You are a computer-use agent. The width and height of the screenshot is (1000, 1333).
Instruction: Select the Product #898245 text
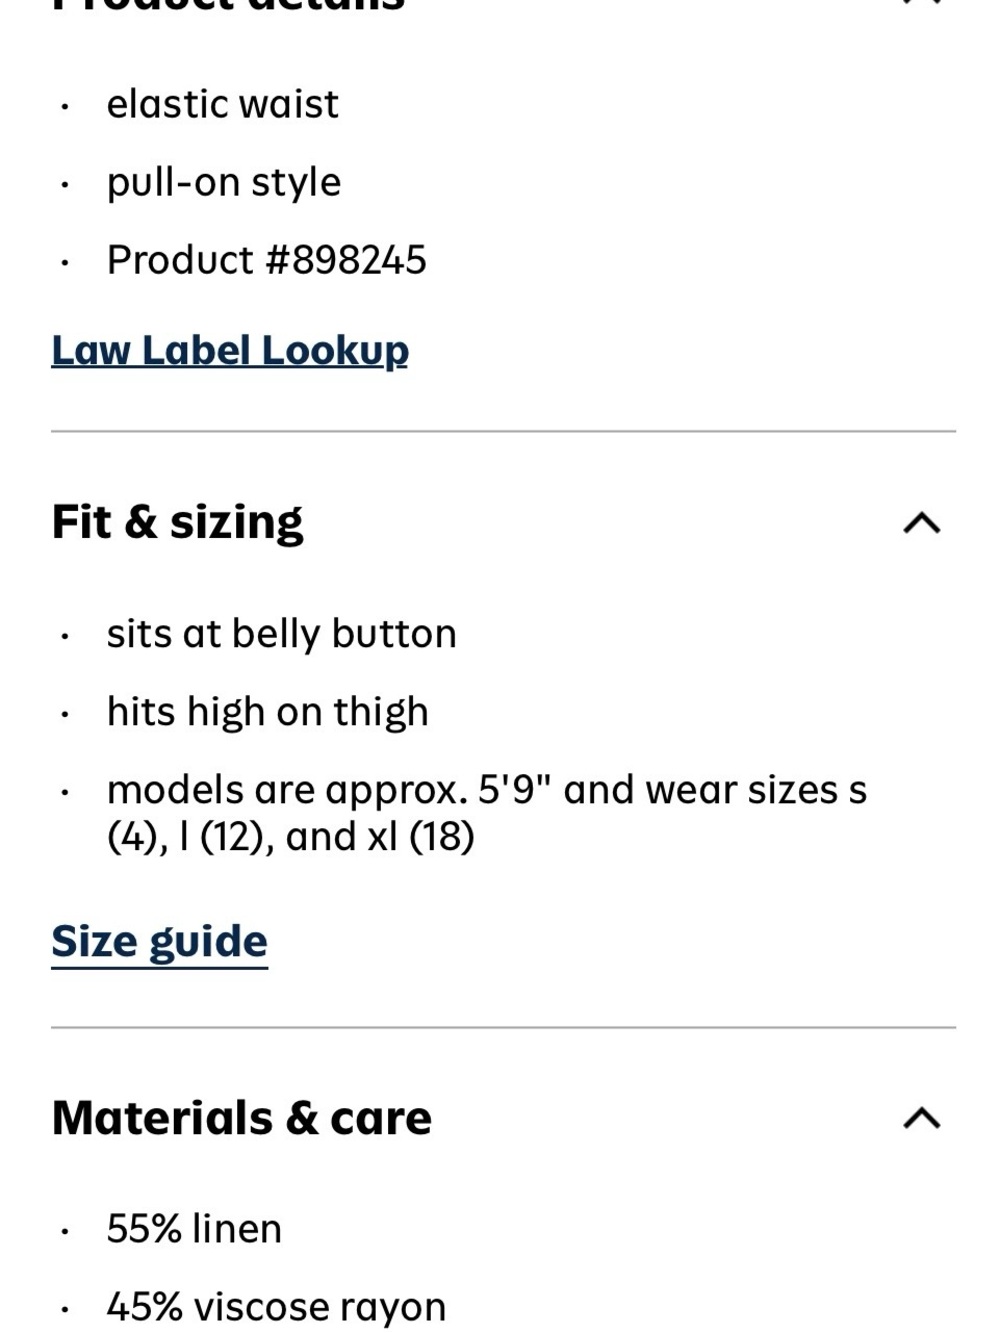267,260
